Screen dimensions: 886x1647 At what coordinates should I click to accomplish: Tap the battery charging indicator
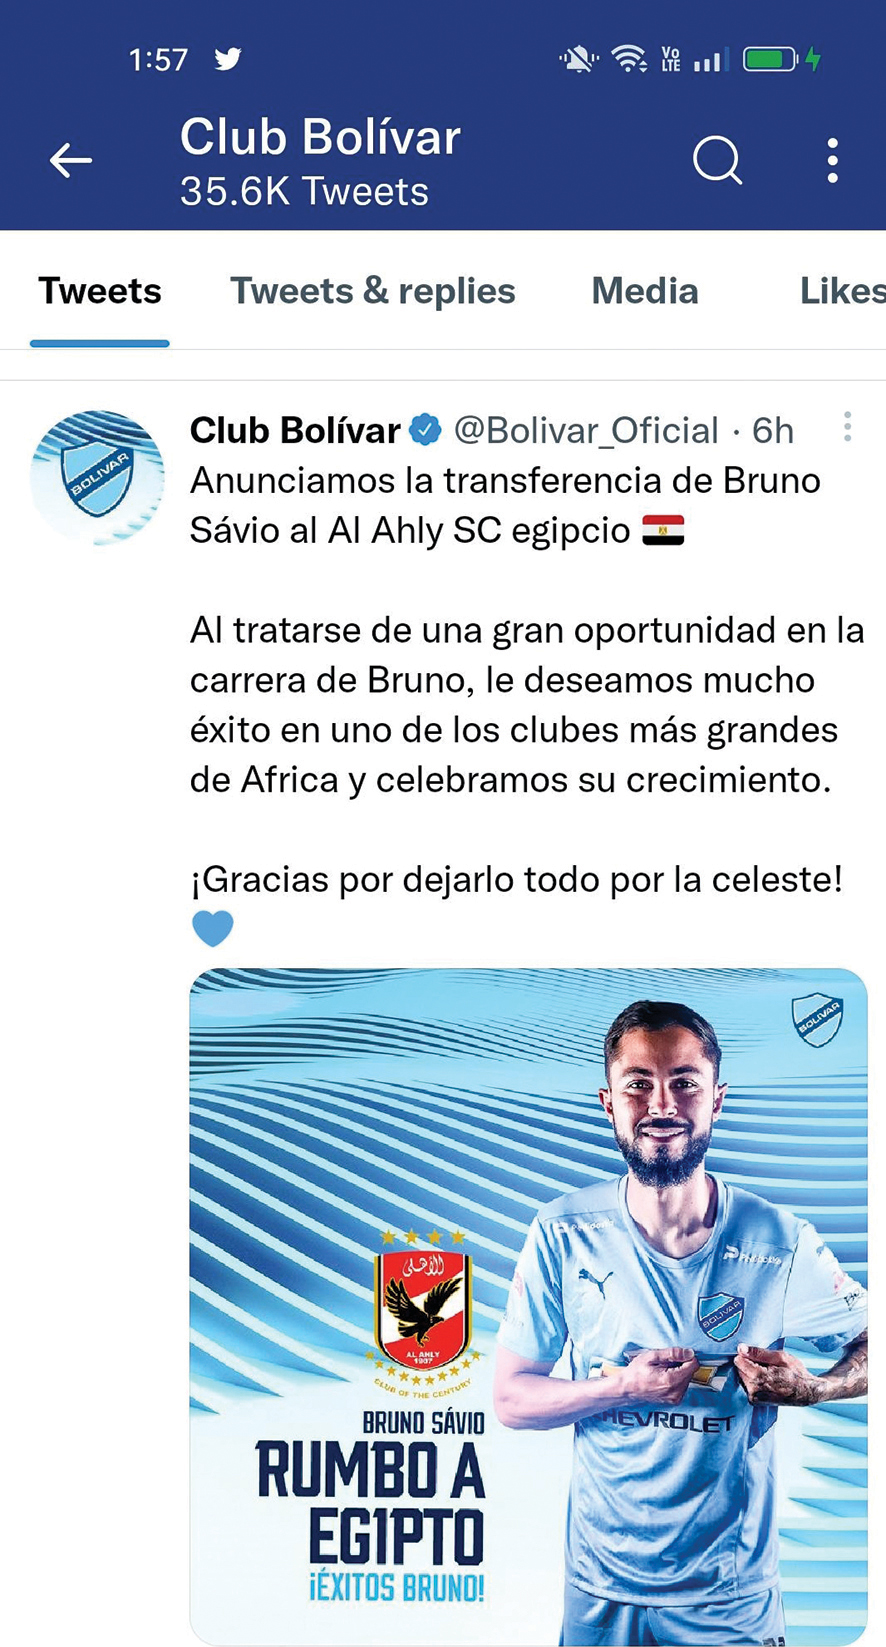click(781, 59)
